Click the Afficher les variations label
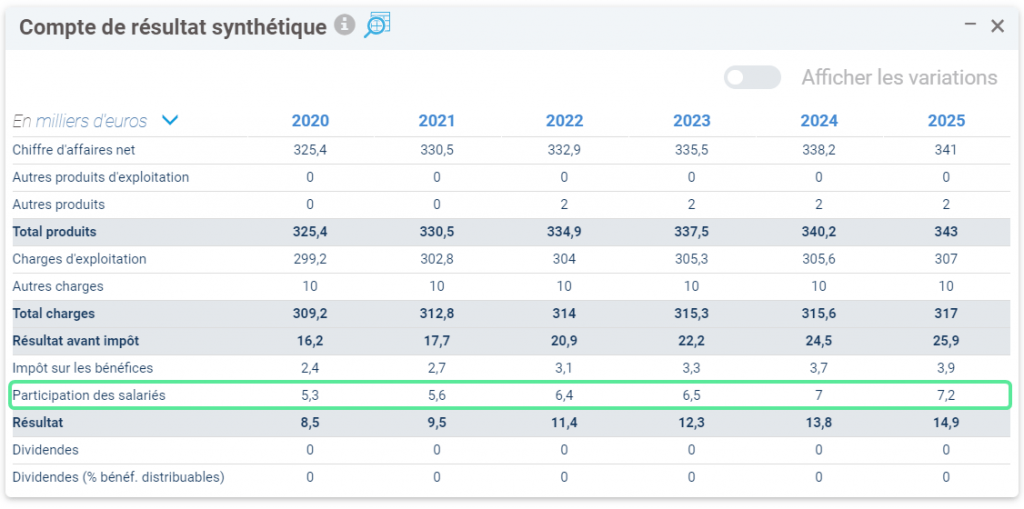1024x509 pixels. point(899,78)
